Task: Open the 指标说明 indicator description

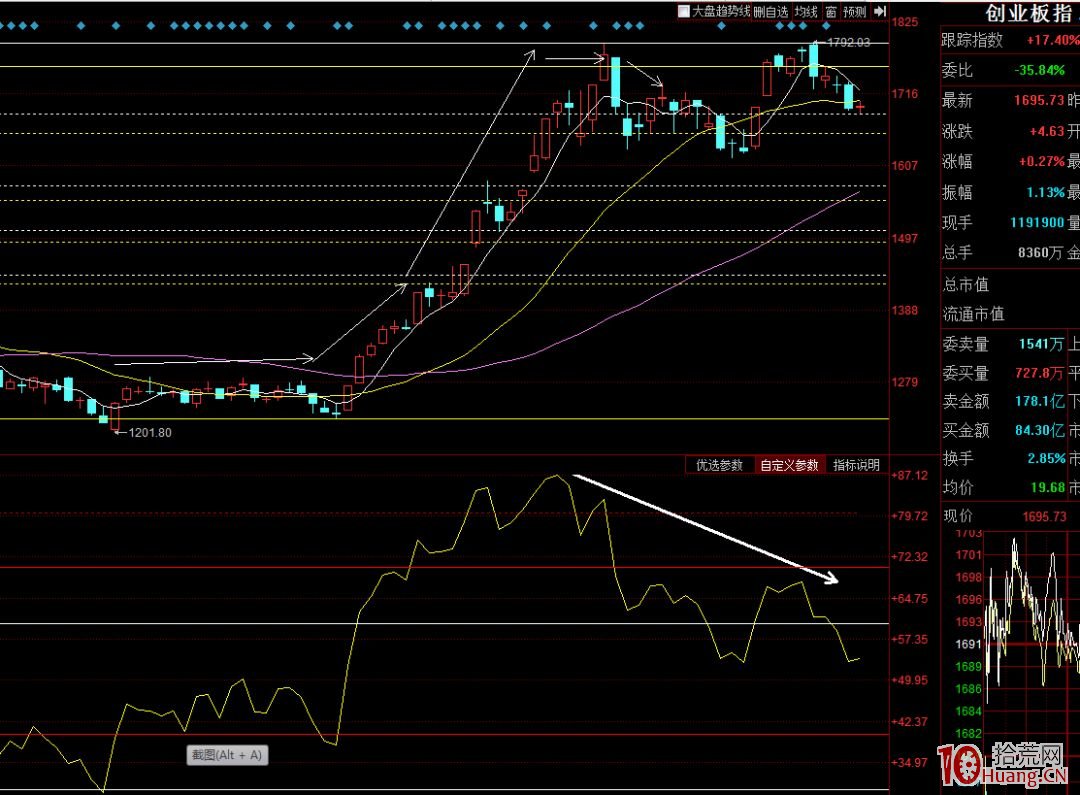Action: tap(856, 465)
